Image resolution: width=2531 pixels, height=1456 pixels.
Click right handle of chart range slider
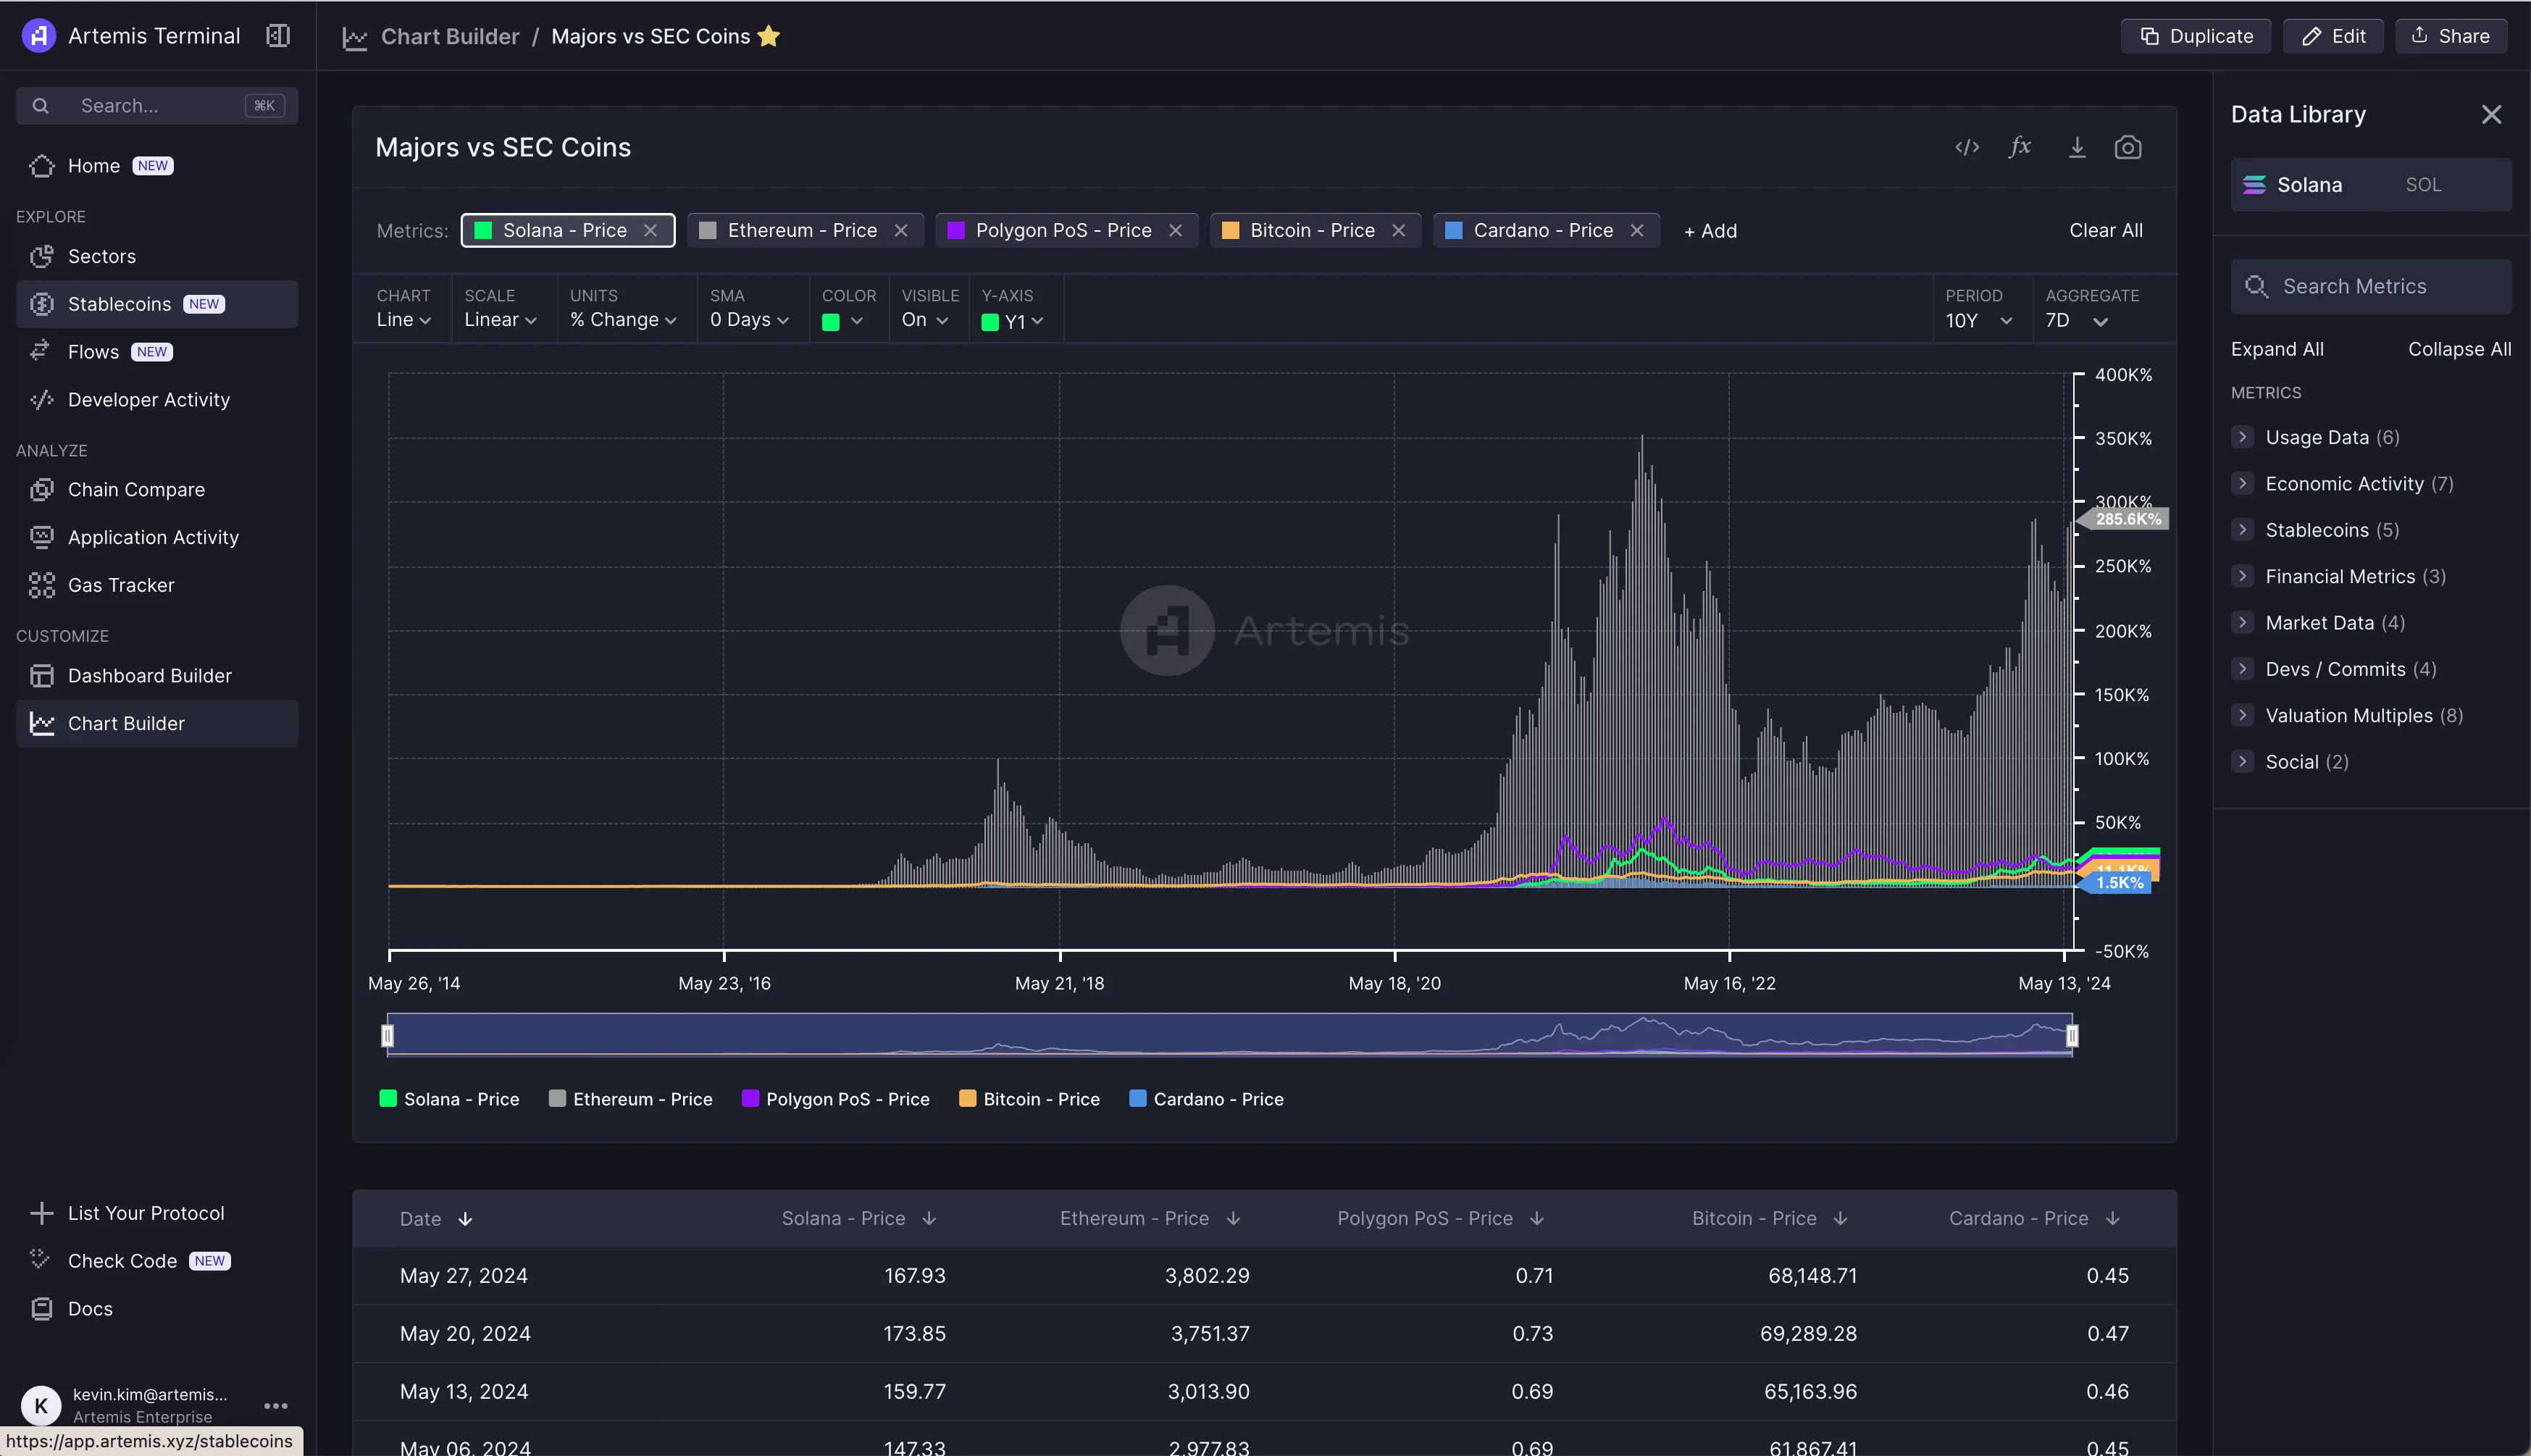point(2072,1036)
